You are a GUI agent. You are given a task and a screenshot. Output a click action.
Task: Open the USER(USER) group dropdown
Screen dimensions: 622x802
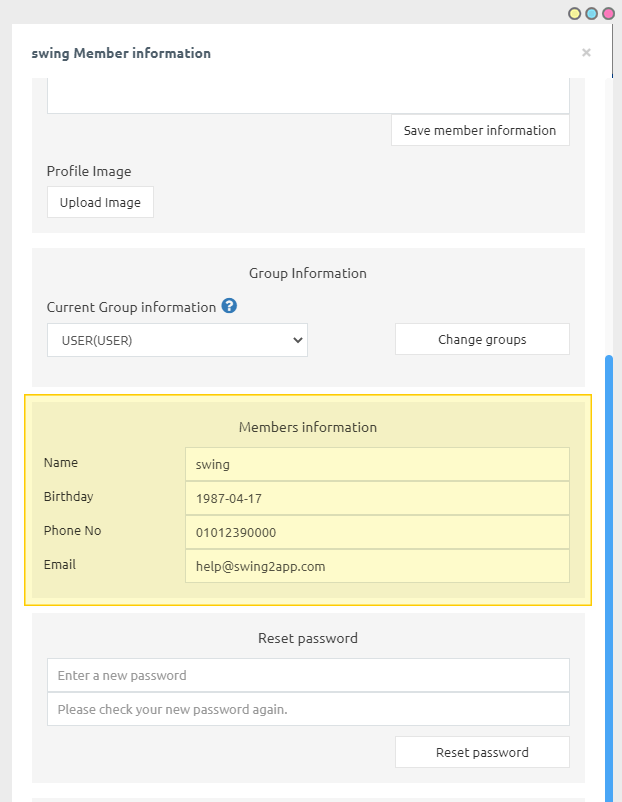(x=177, y=340)
